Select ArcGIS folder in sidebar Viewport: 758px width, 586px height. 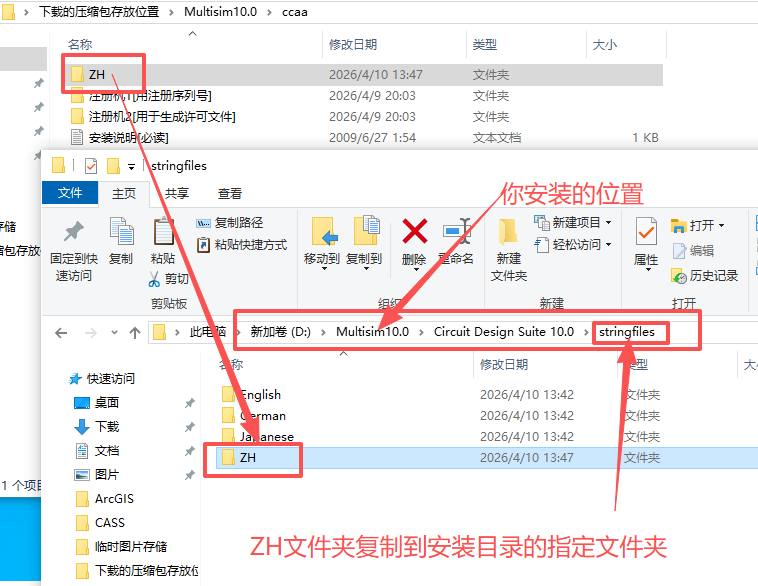tap(105, 498)
